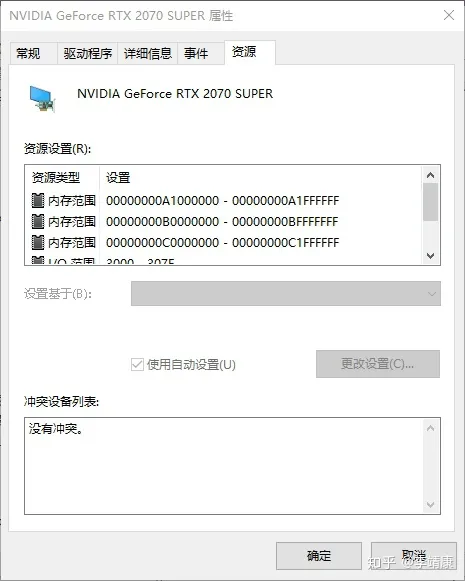This screenshot has width=465, height=581.
Task: Select memory chip icon for B0000000 range
Action: [38, 222]
